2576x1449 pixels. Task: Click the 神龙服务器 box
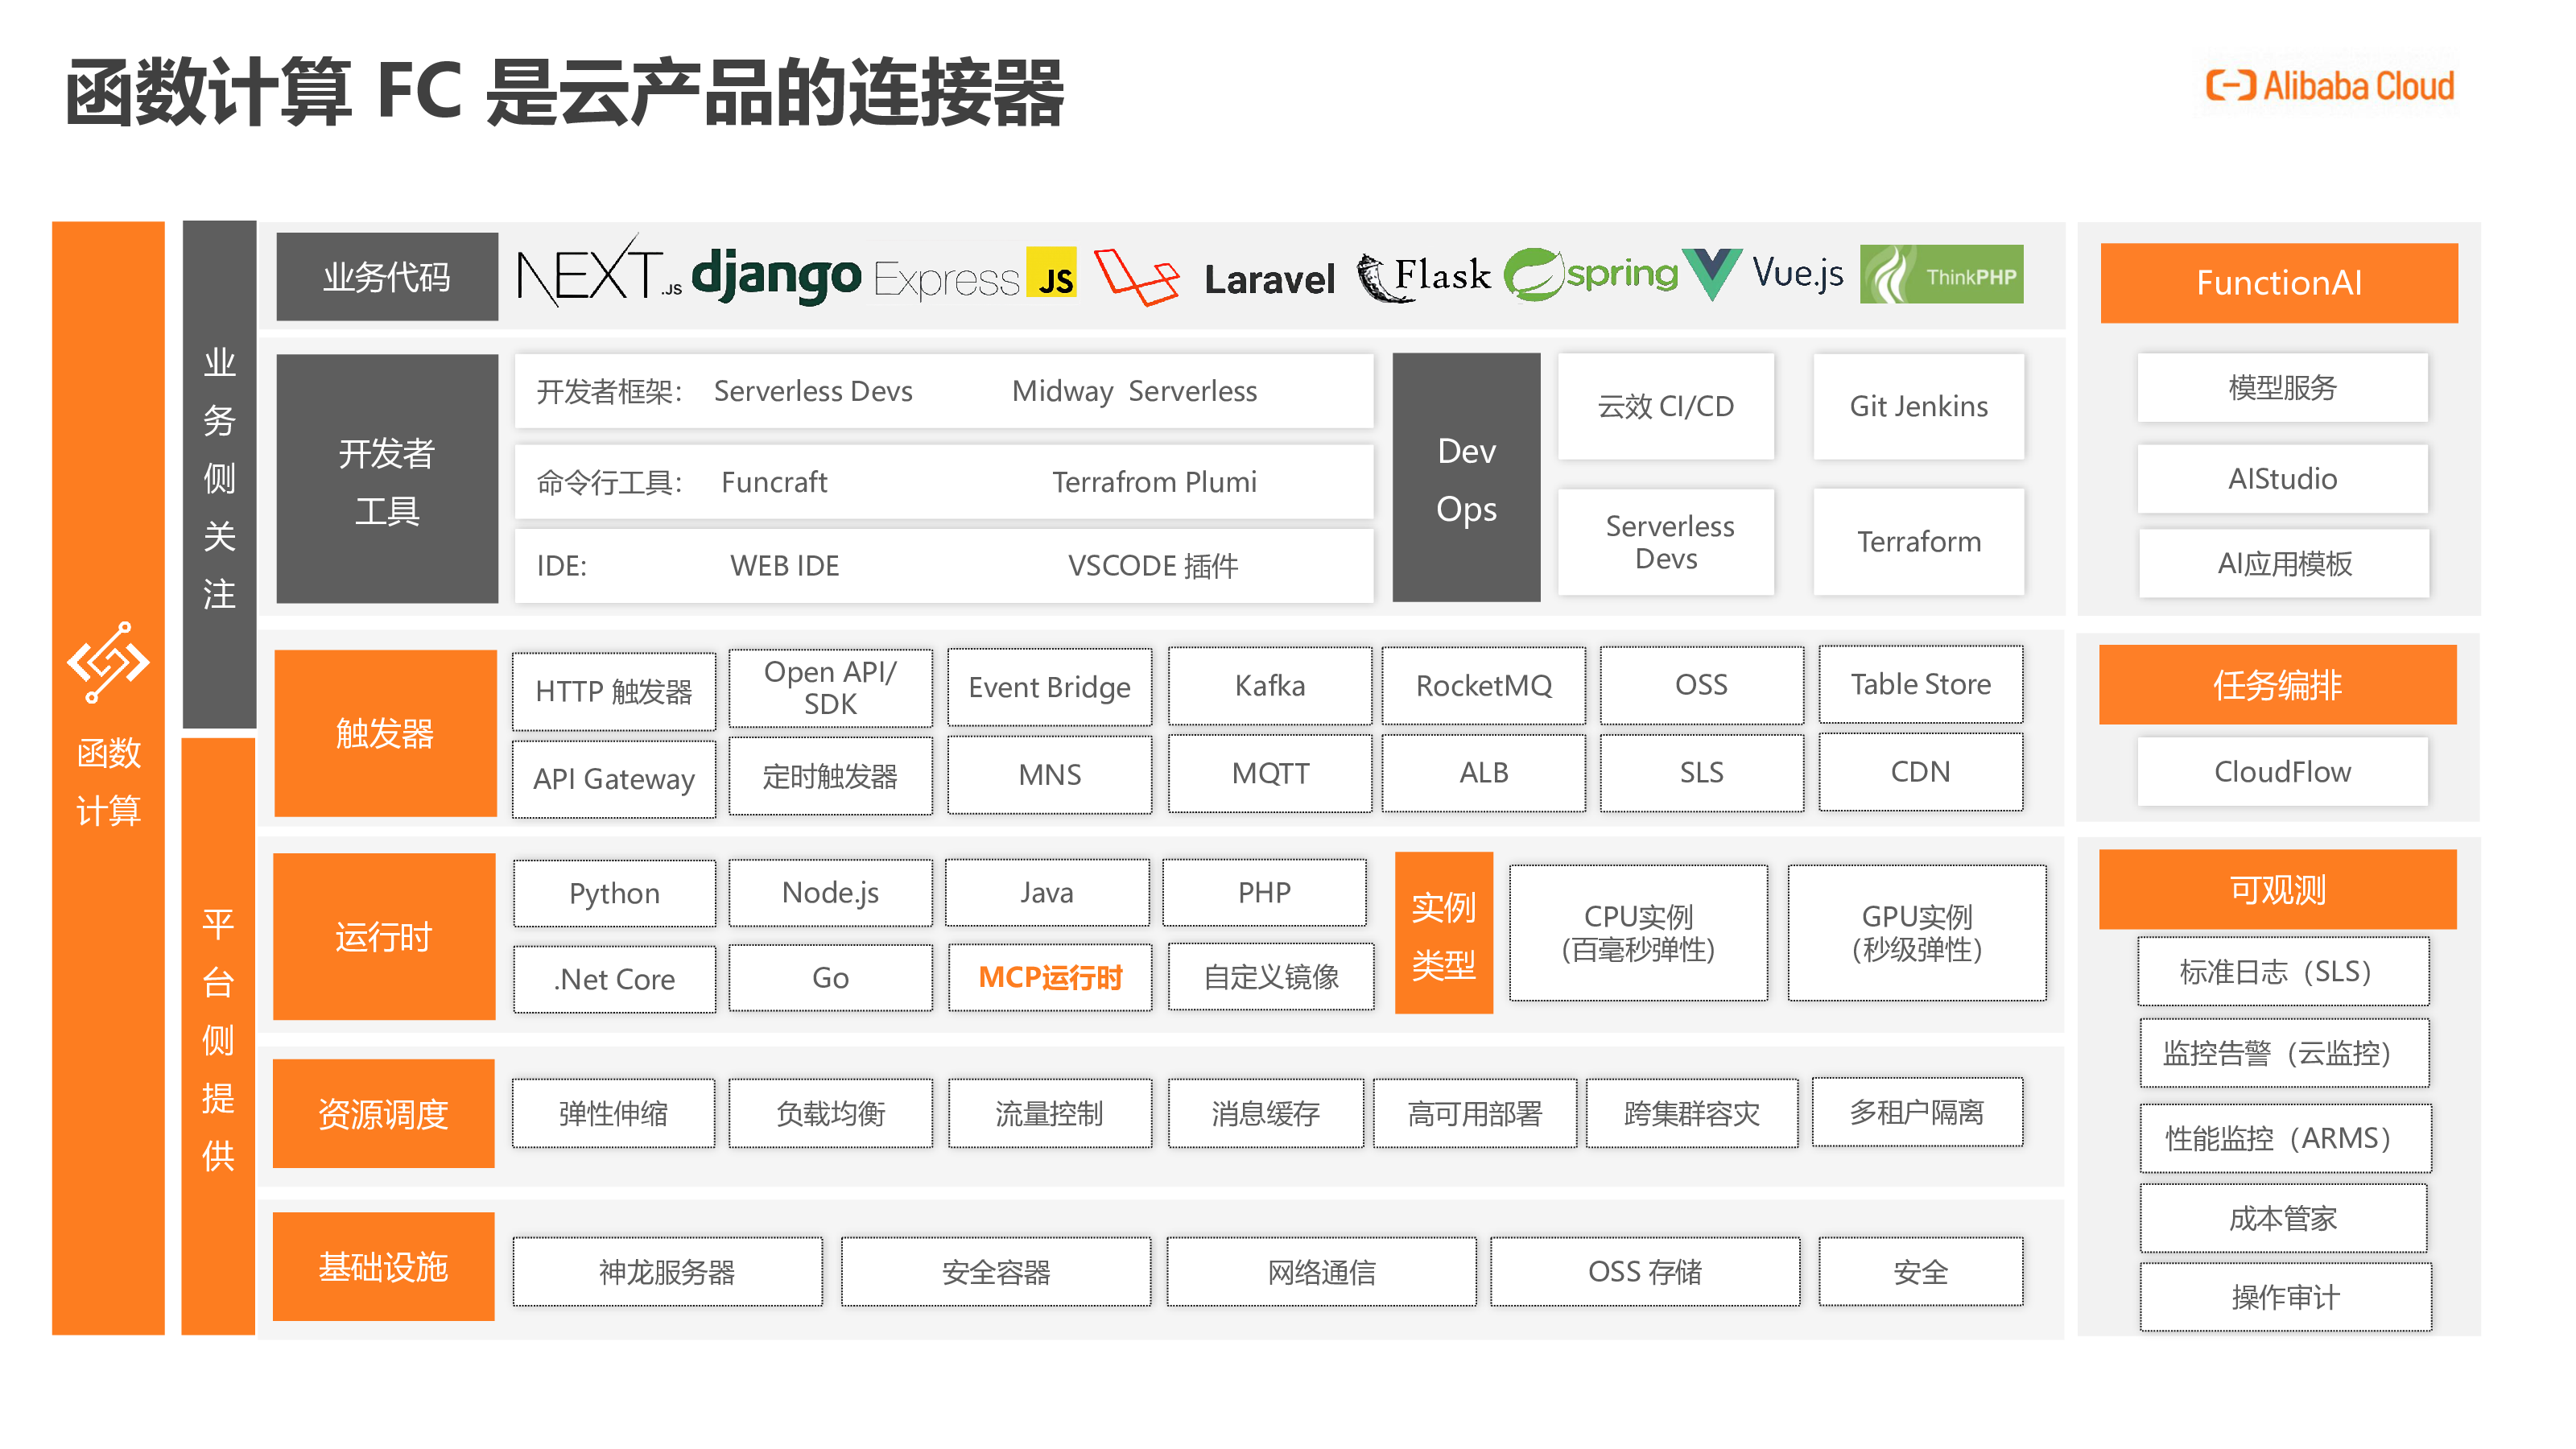tap(667, 1272)
